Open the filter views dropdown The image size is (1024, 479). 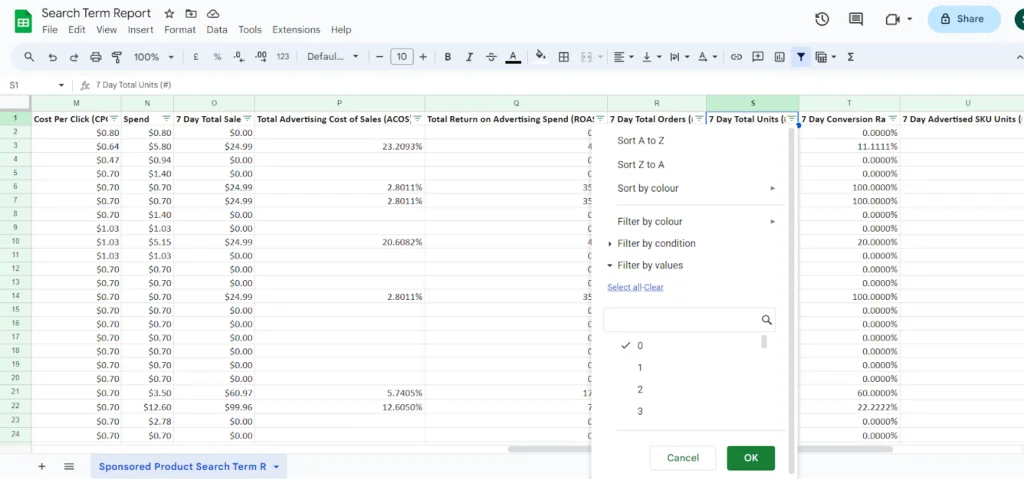[825, 57]
